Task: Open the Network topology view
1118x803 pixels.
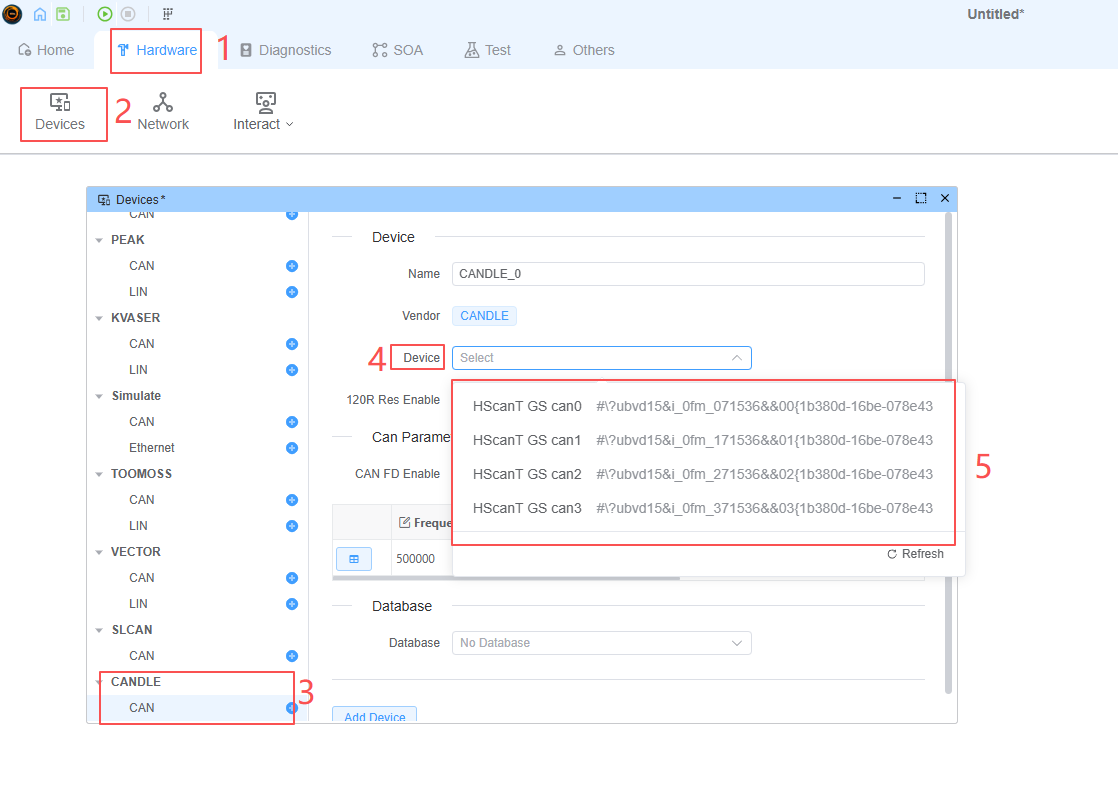Action: tap(163, 111)
